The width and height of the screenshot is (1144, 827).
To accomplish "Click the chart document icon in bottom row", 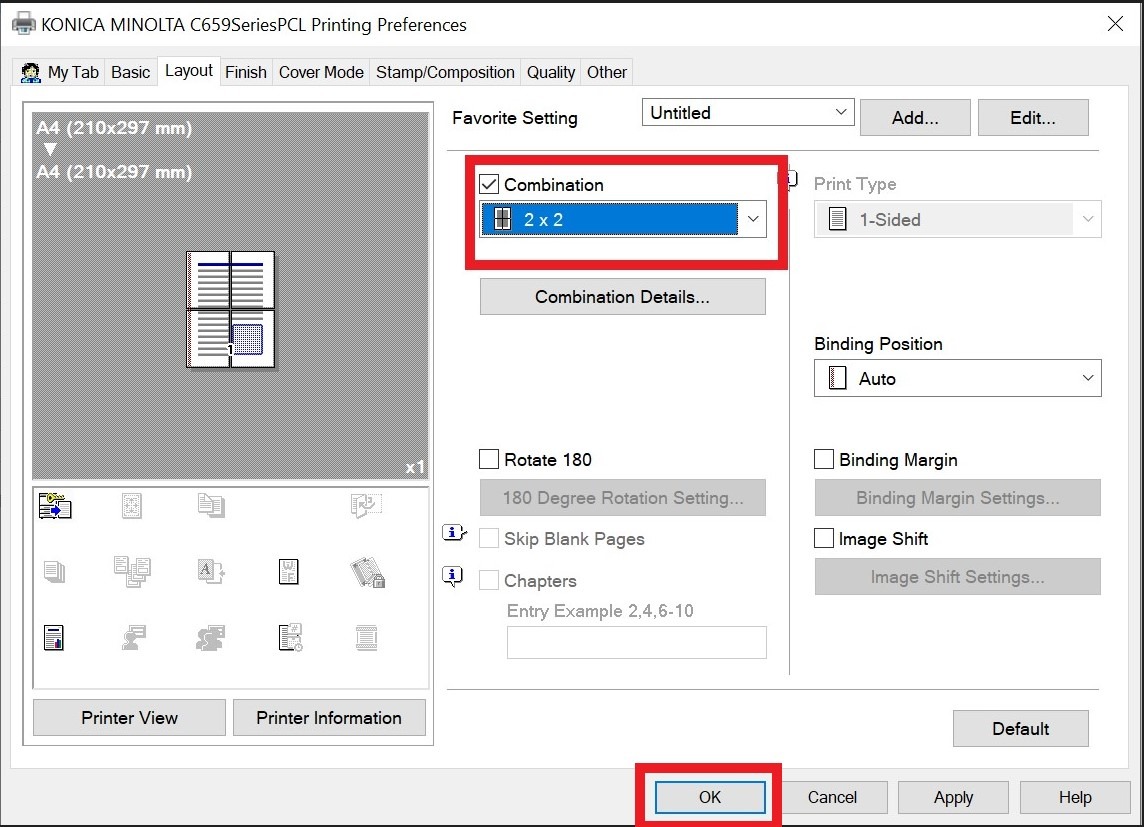I will 54,637.
